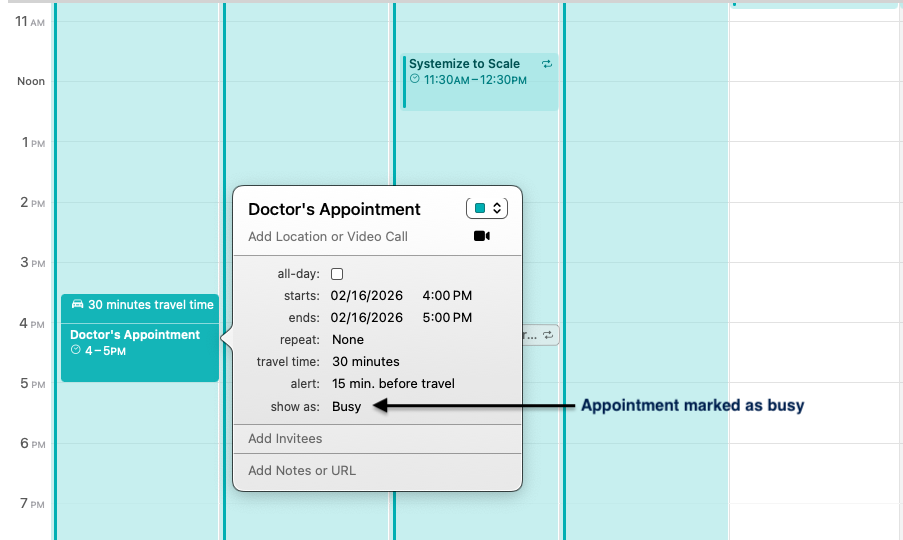Image resolution: width=903 pixels, height=540 pixels.
Task: Click the Doctor's Appointment title in popover
Action: (334, 209)
